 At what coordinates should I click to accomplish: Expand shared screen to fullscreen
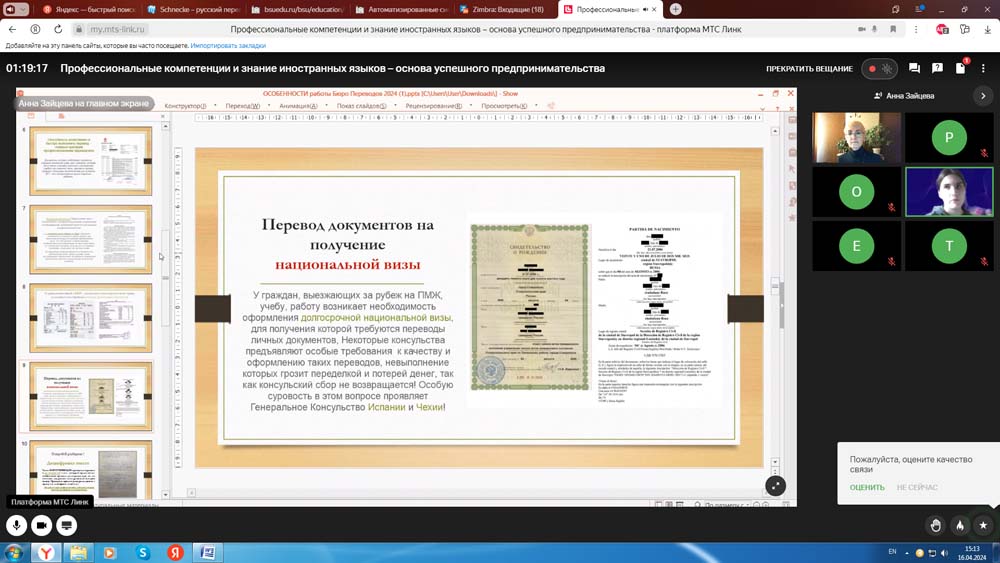click(x=775, y=485)
